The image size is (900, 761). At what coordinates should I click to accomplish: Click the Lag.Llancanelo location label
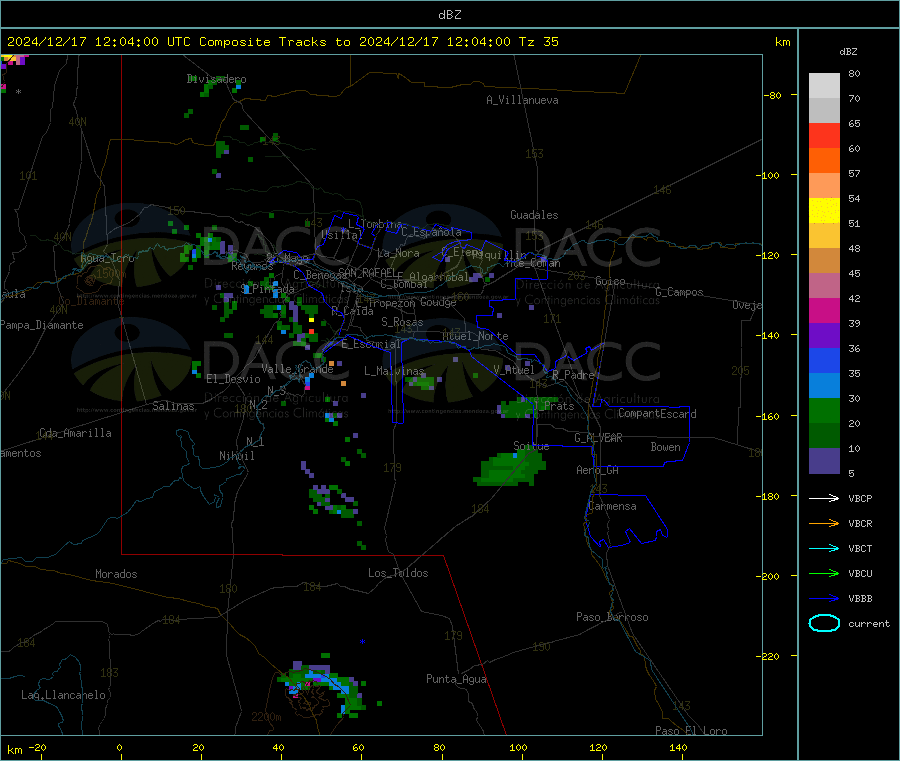pos(64,695)
